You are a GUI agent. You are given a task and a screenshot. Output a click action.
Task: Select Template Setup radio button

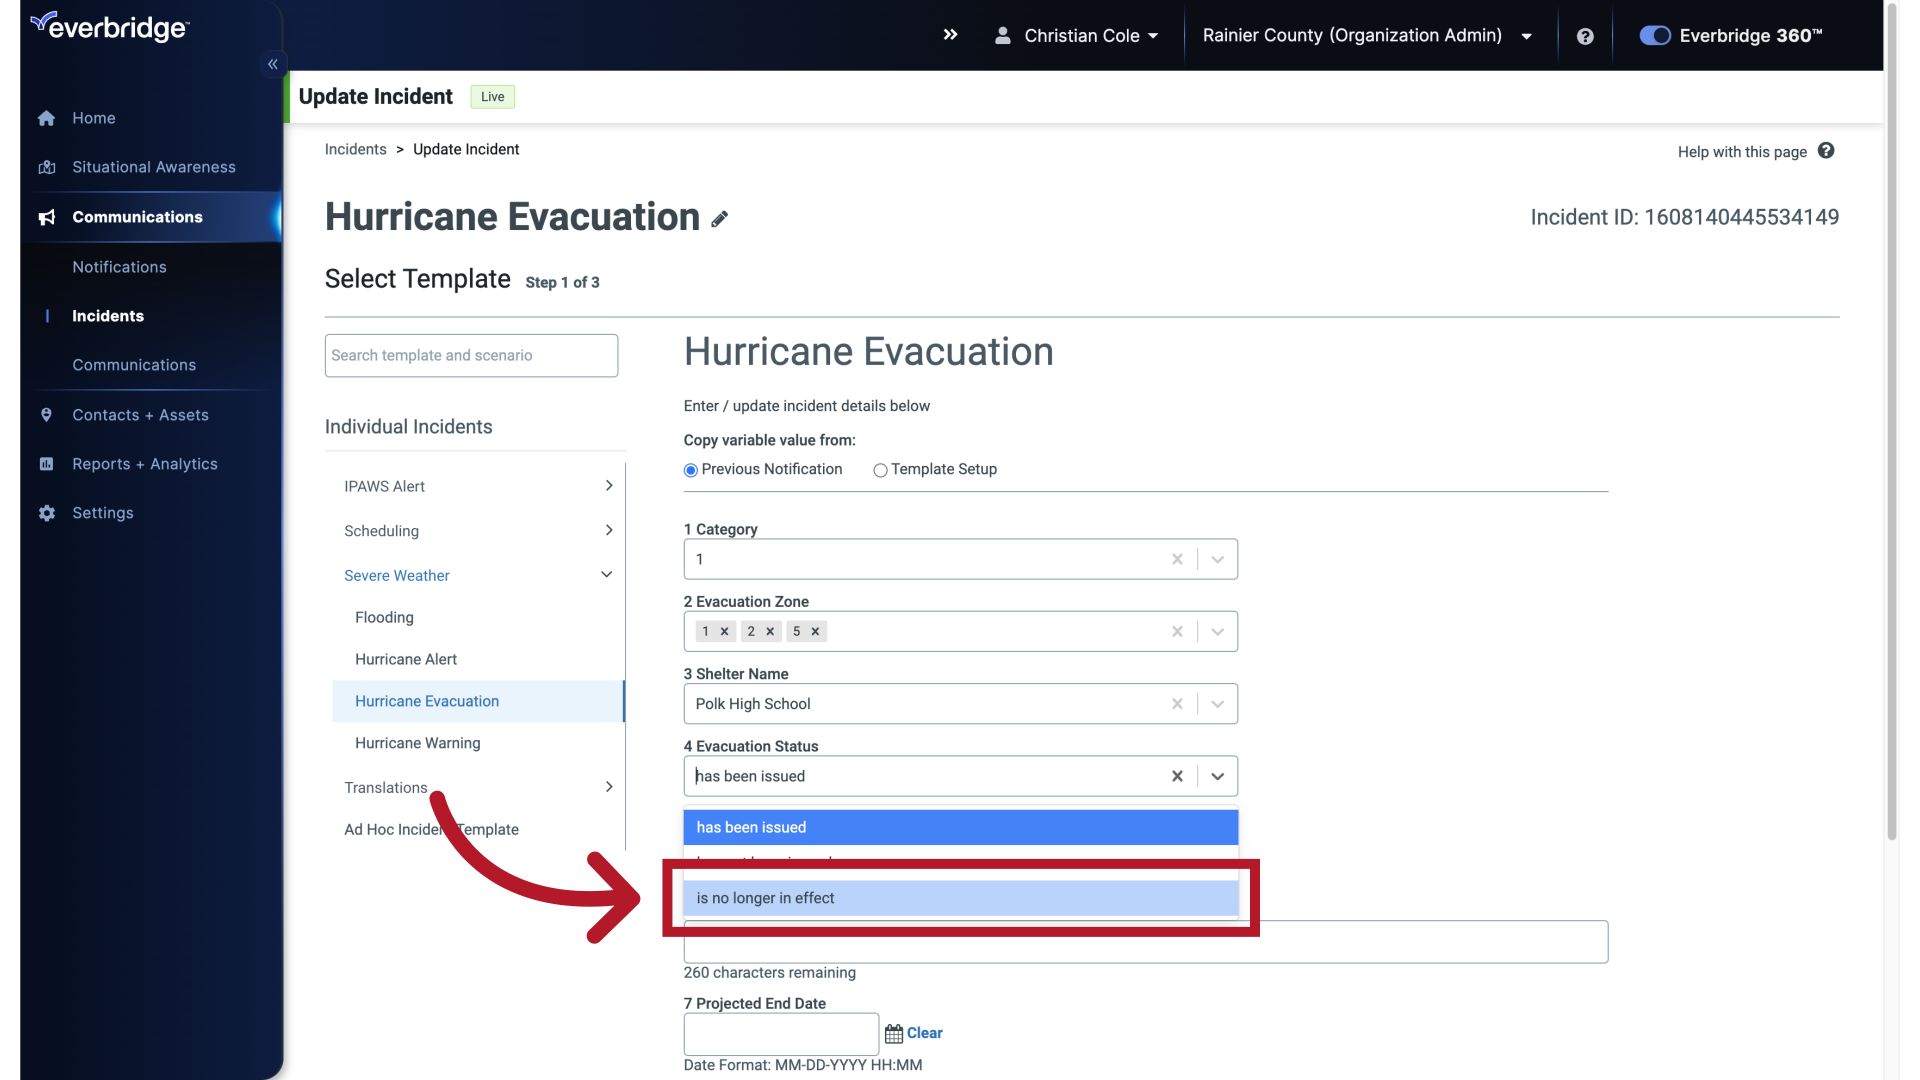click(880, 470)
